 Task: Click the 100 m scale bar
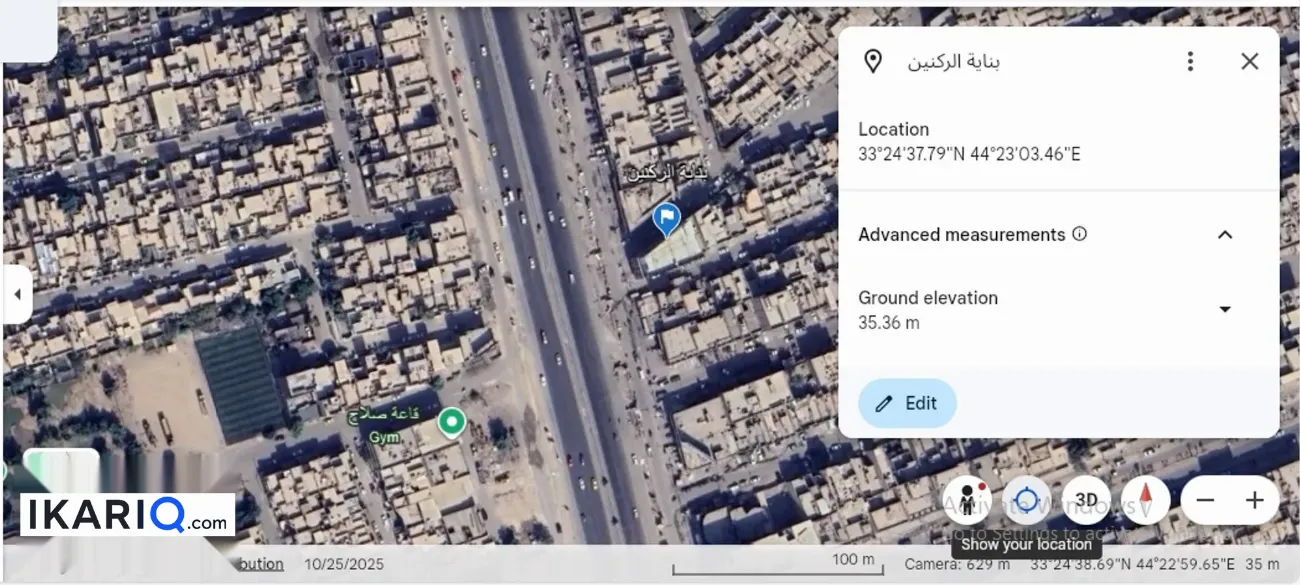pos(778,565)
